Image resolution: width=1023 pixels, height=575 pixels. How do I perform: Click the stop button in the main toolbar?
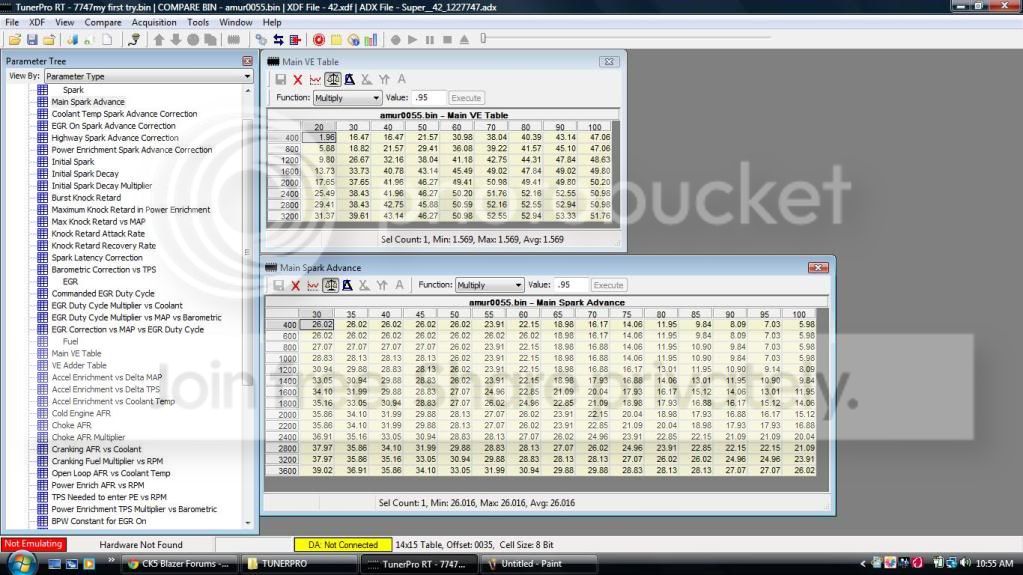point(447,40)
